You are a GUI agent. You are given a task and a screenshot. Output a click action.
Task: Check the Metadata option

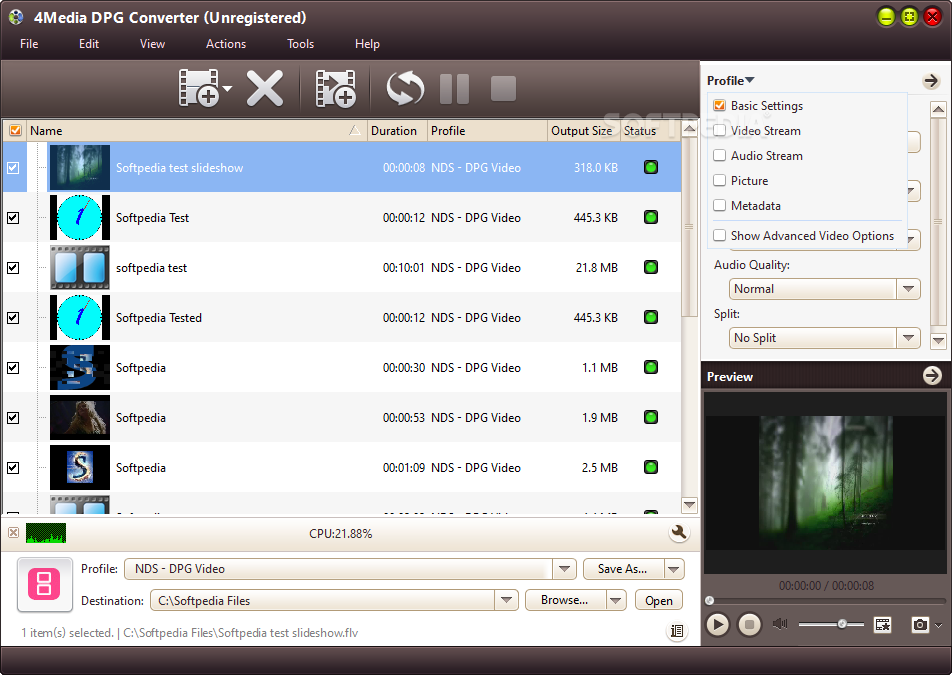(719, 205)
